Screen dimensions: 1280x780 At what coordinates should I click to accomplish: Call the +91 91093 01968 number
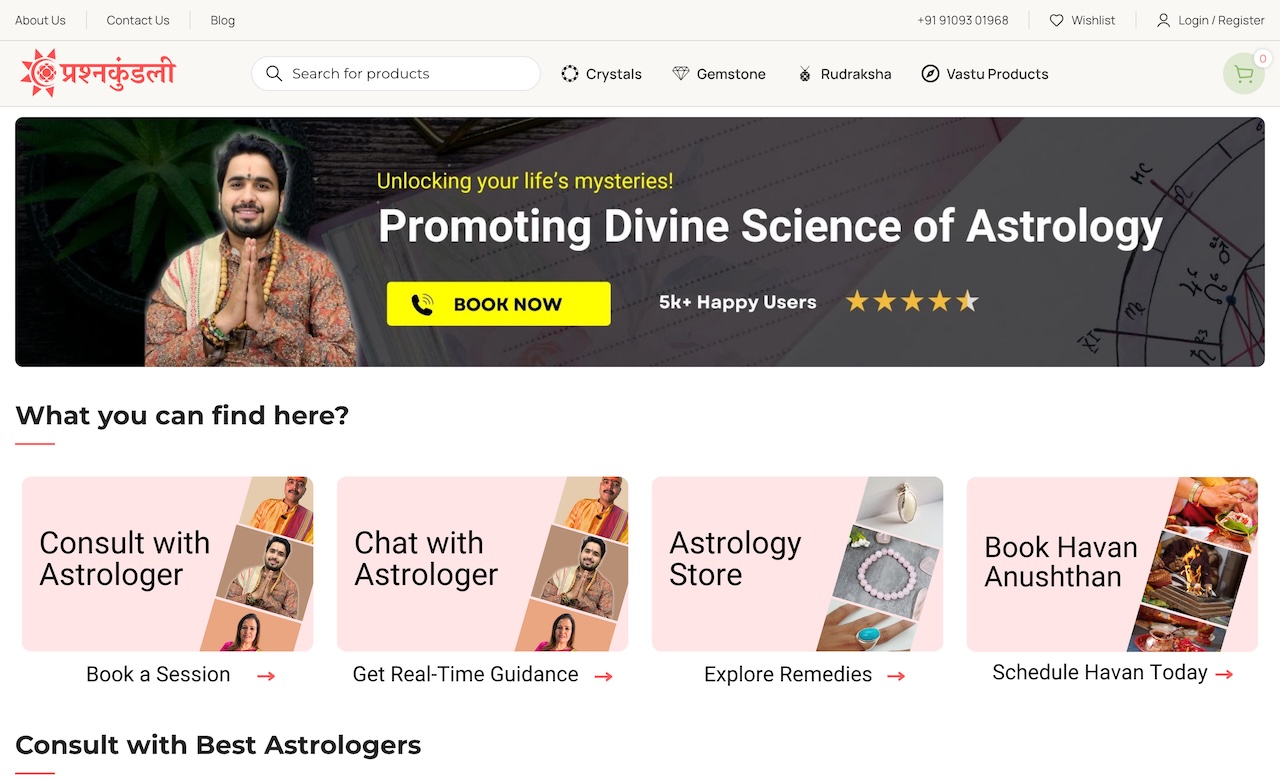pos(962,20)
